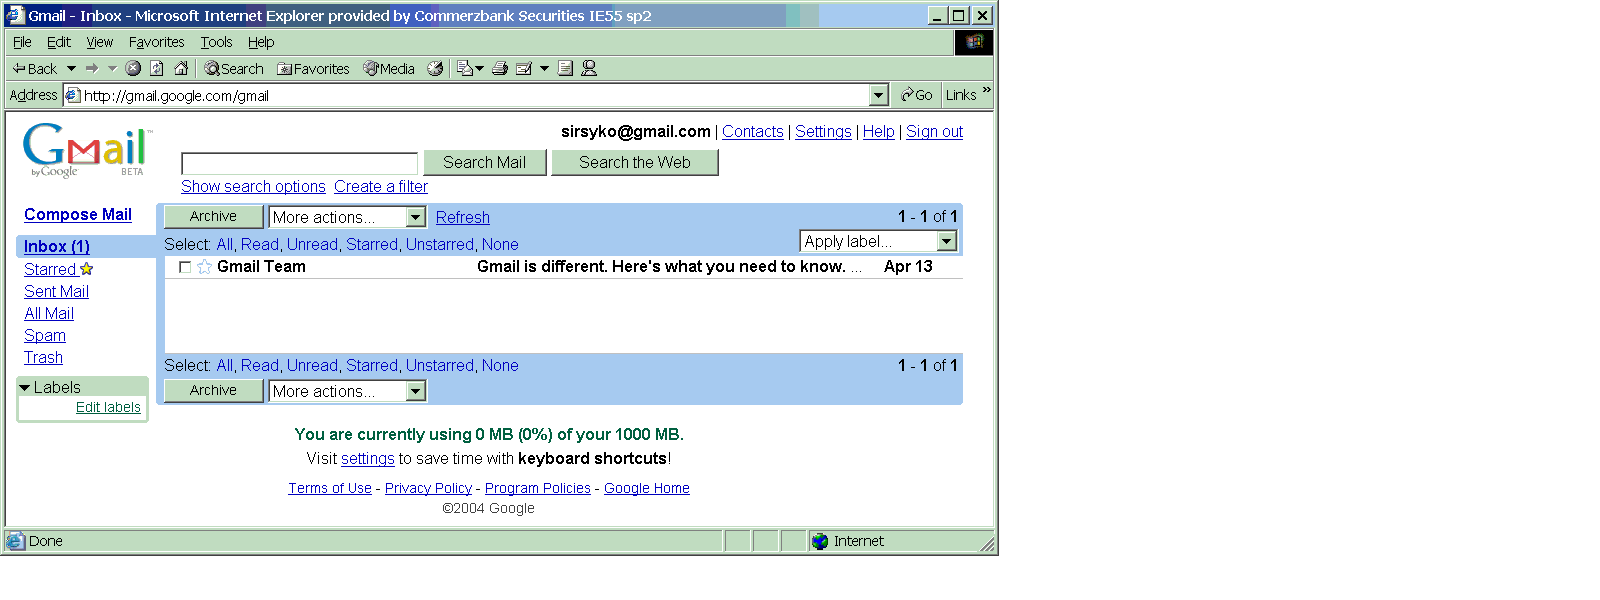Open the History toolbar icon
This screenshot has width=1600, height=600.
point(435,68)
